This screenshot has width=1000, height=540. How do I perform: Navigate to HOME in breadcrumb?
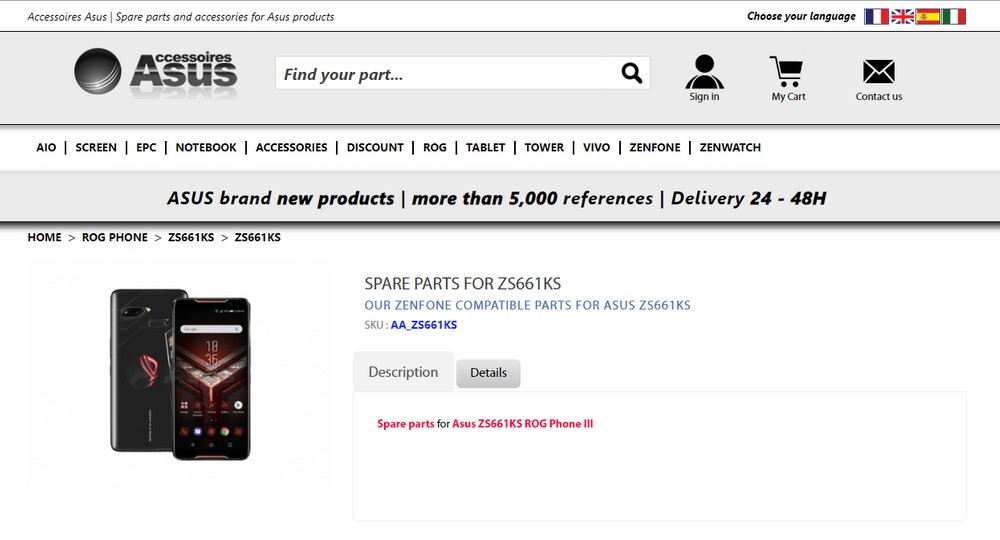point(44,238)
